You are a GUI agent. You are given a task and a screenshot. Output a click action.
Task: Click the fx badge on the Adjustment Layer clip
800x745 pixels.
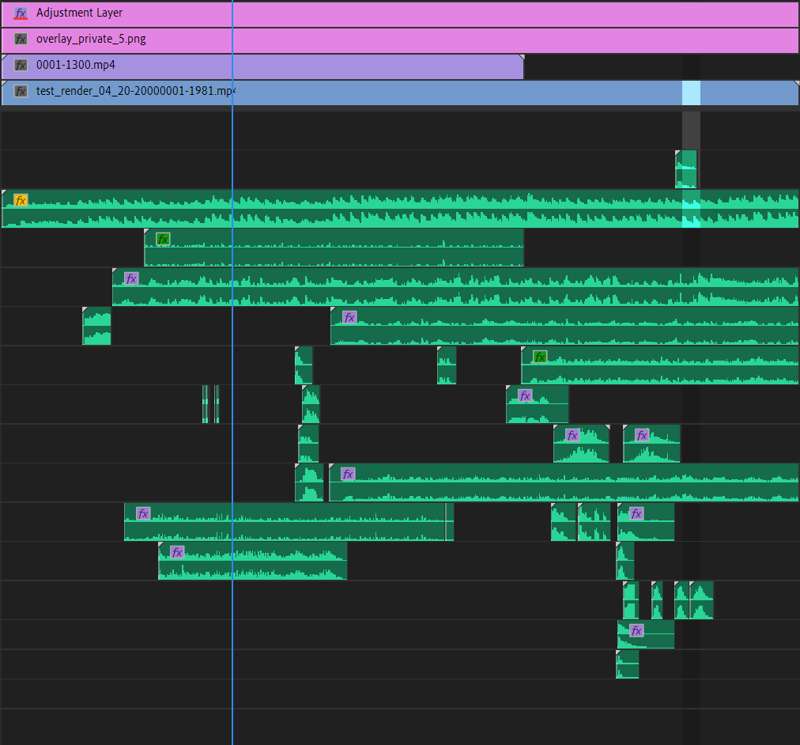tap(20, 13)
